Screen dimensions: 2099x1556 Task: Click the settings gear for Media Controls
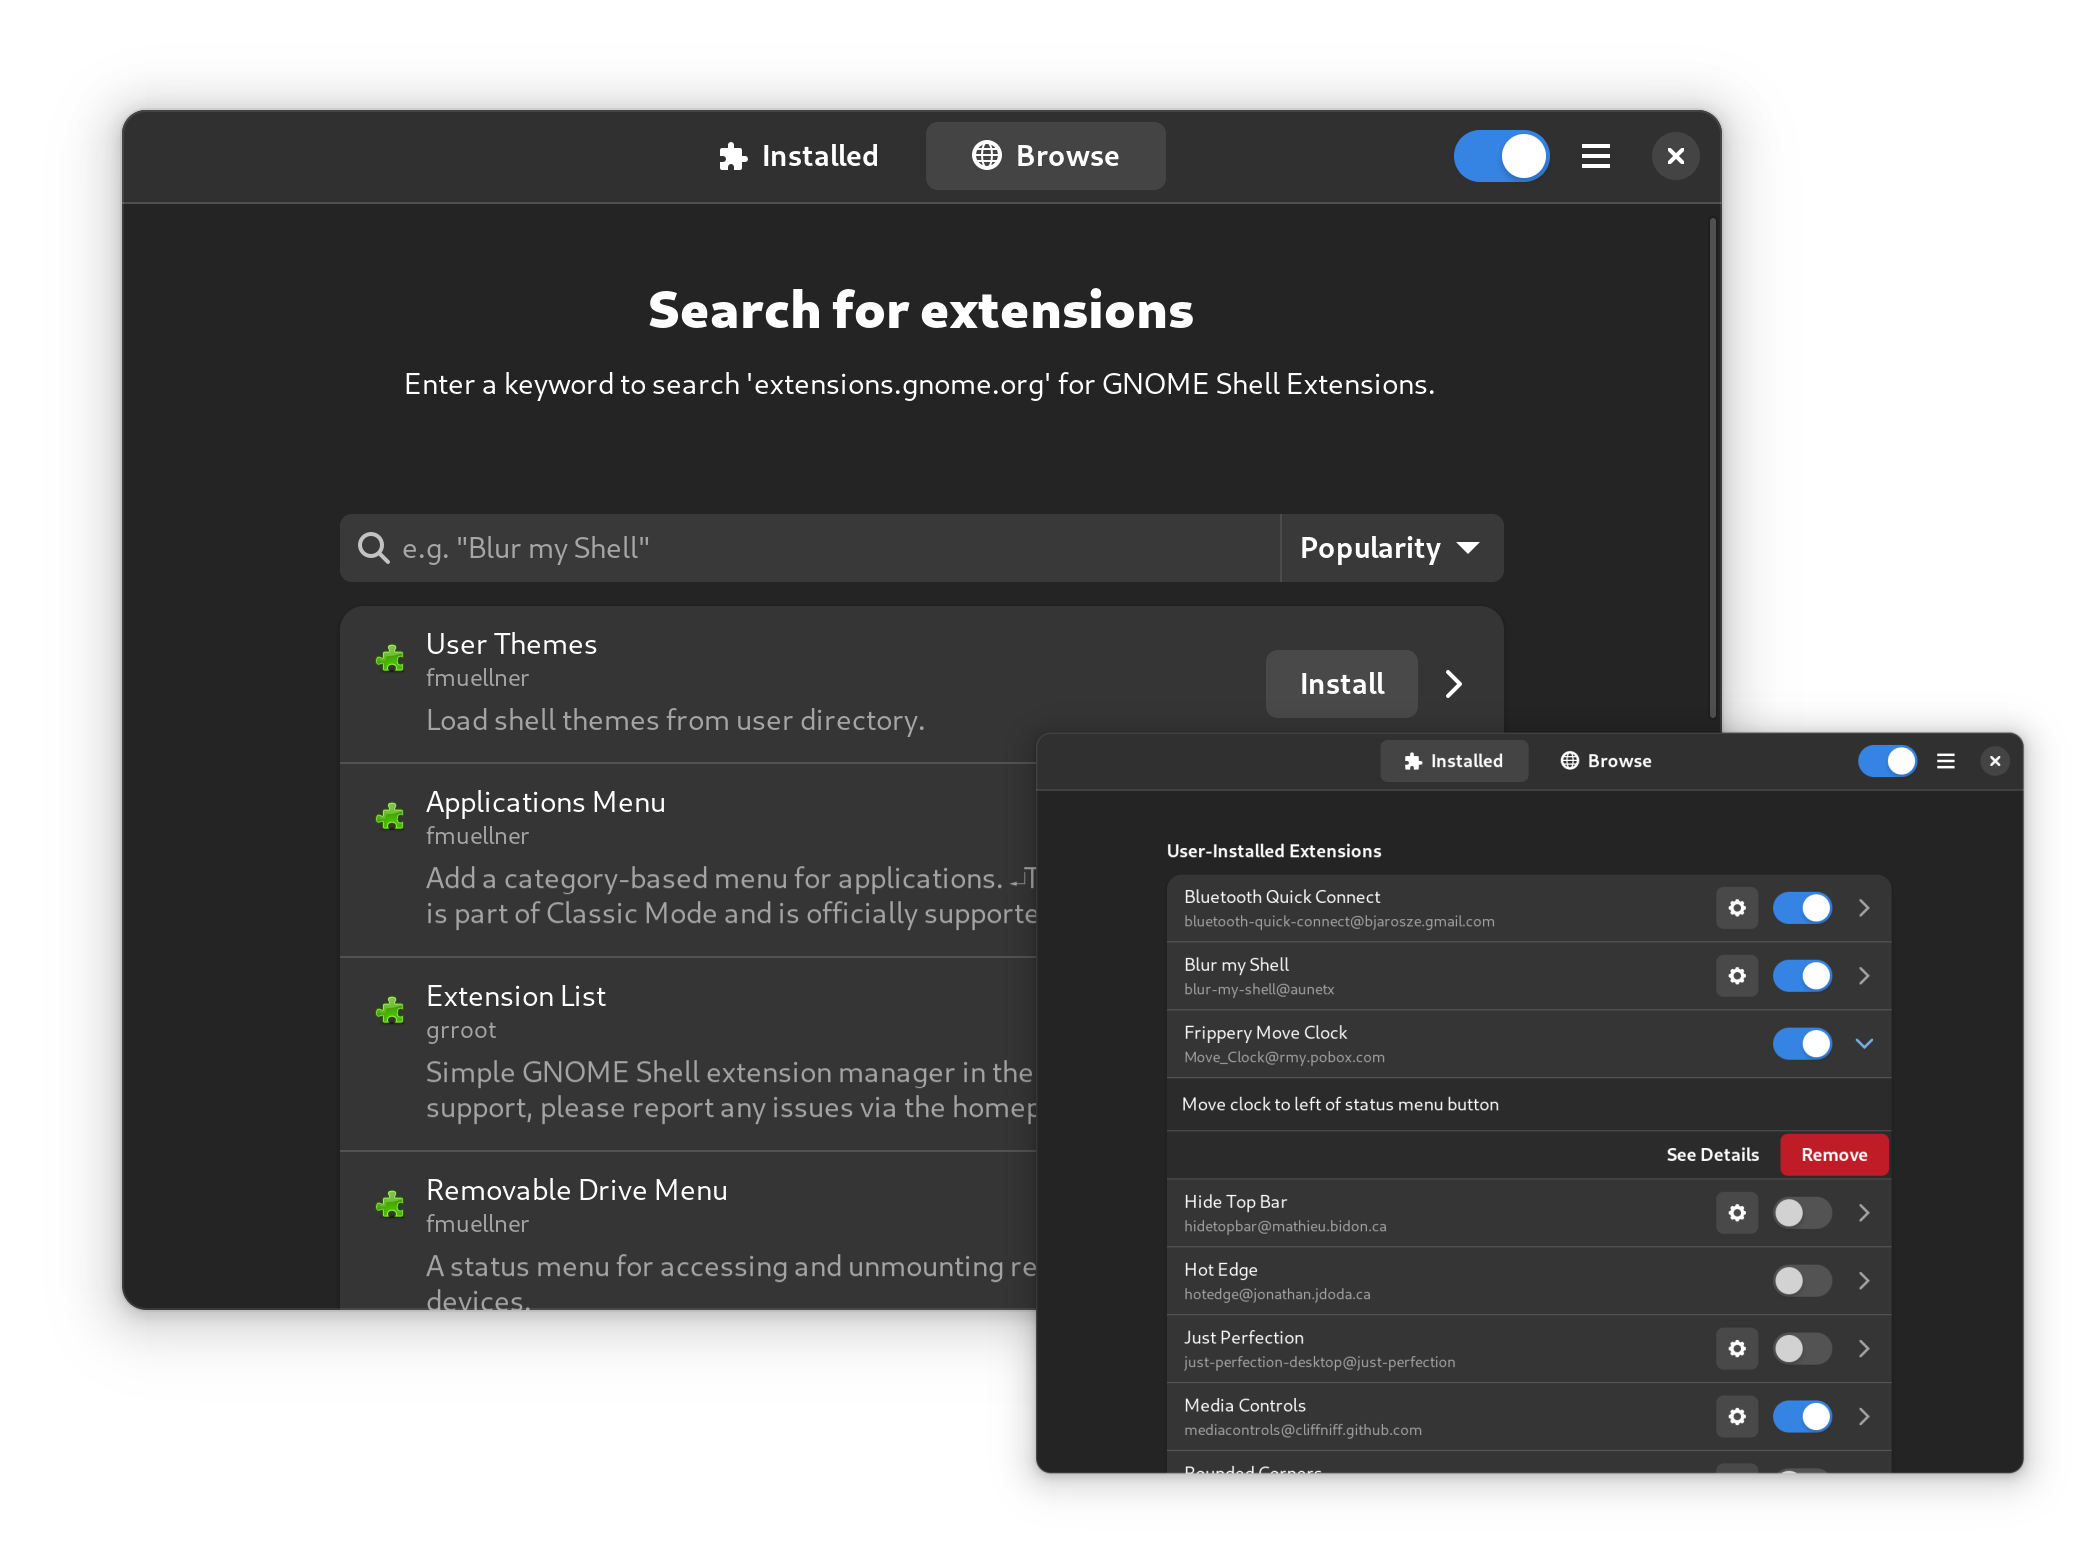(x=1736, y=1417)
